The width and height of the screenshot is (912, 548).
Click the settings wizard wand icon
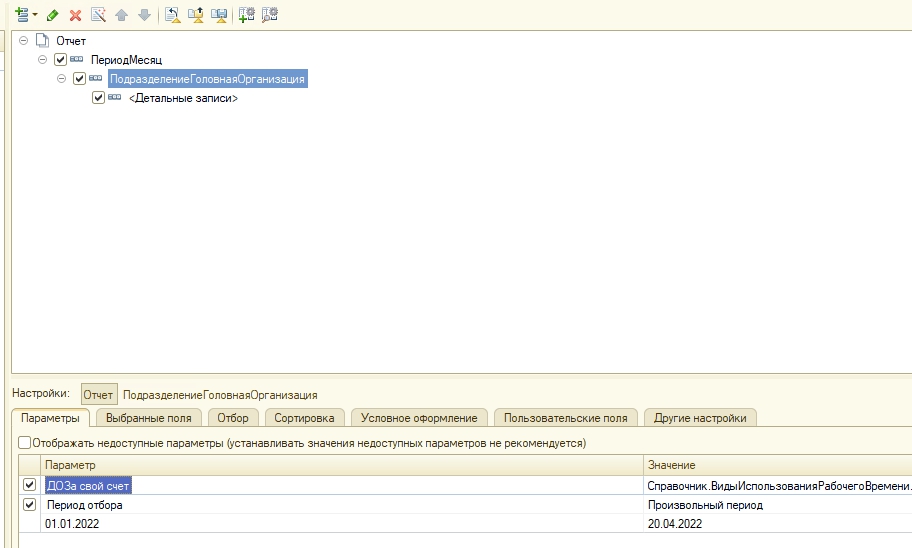tap(98, 15)
